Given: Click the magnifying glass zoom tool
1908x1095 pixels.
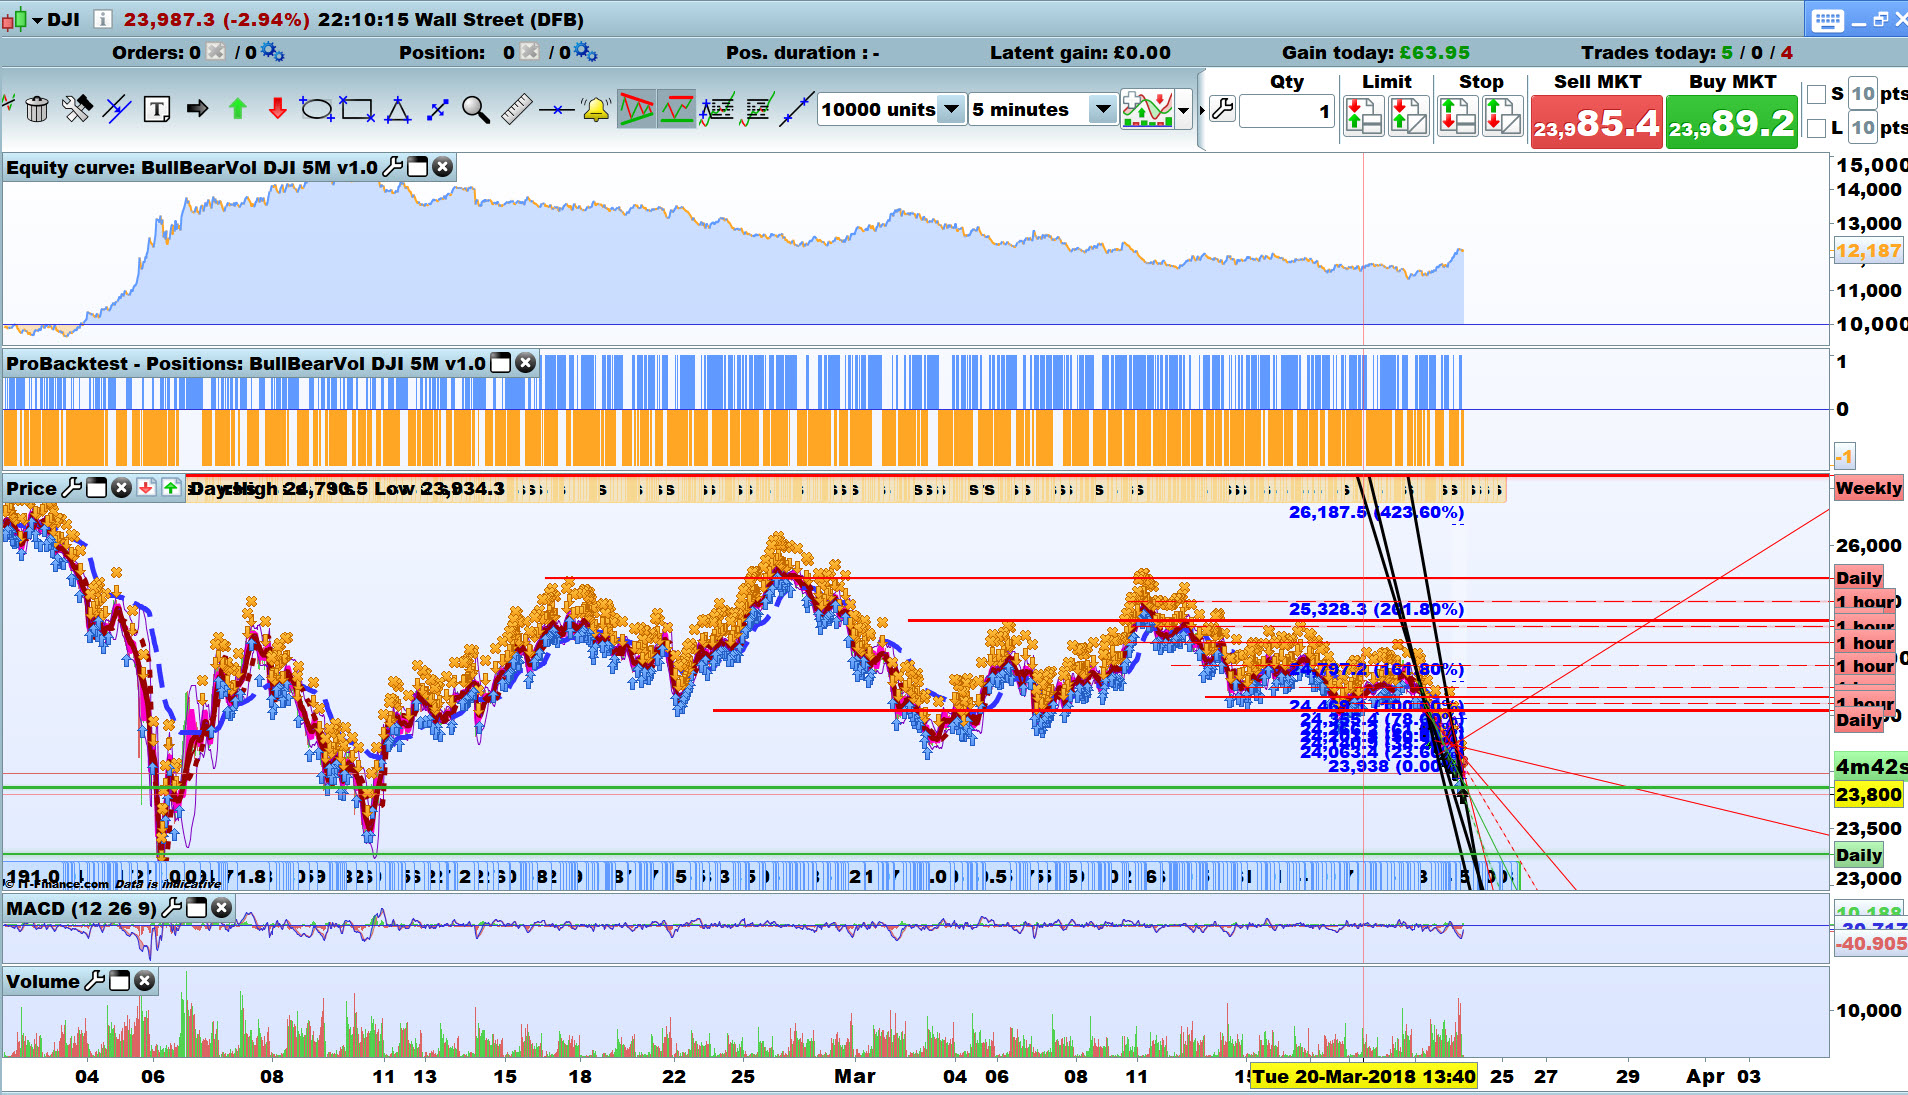Looking at the screenshot, I should click(x=476, y=109).
